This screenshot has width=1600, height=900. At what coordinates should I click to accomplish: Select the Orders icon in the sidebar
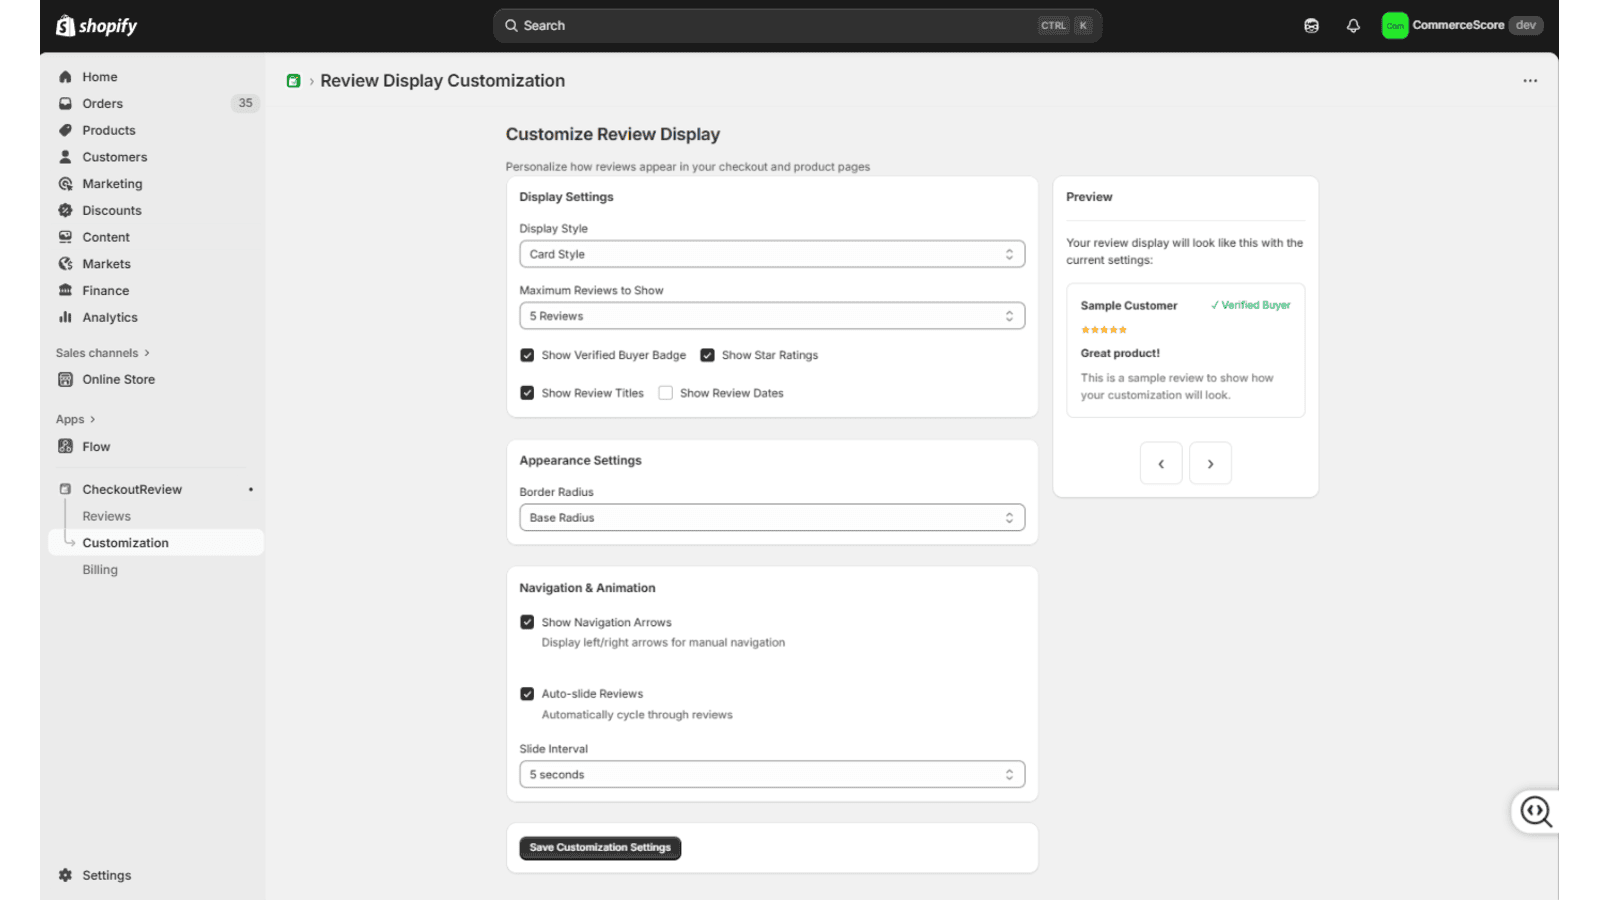point(65,103)
